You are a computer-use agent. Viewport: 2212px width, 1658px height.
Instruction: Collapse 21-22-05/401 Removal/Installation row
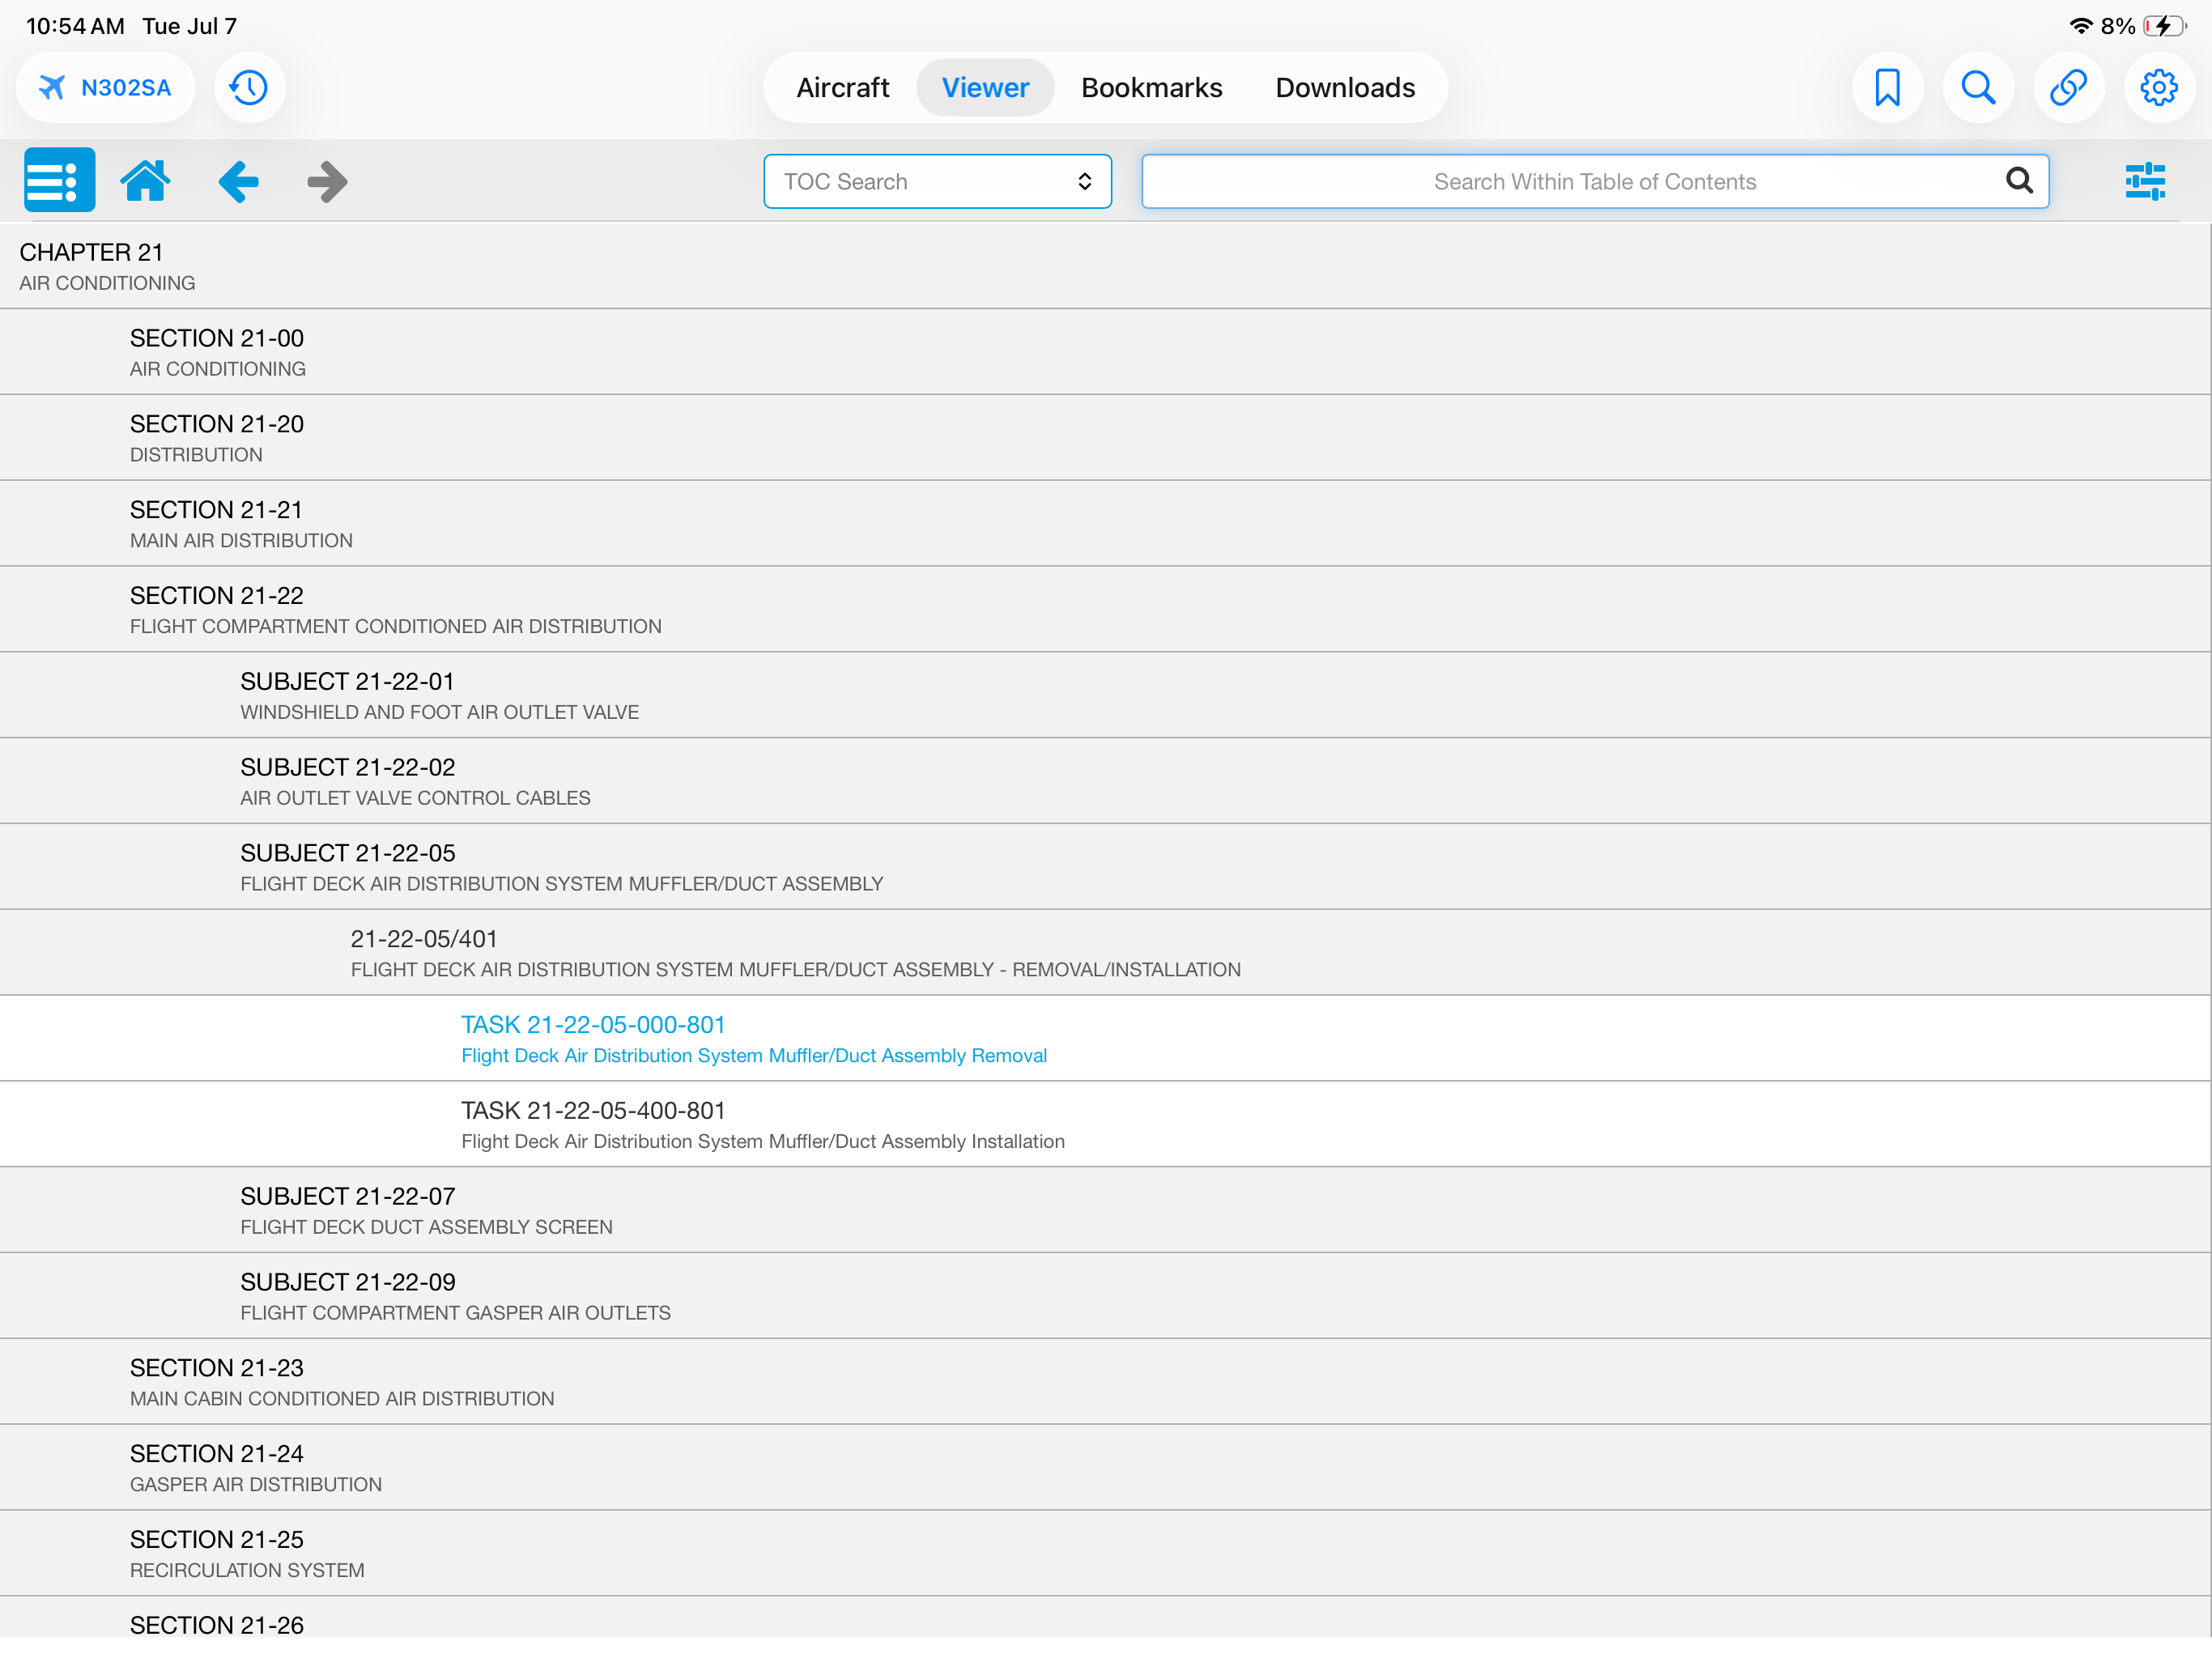(x=1105, y=953)
